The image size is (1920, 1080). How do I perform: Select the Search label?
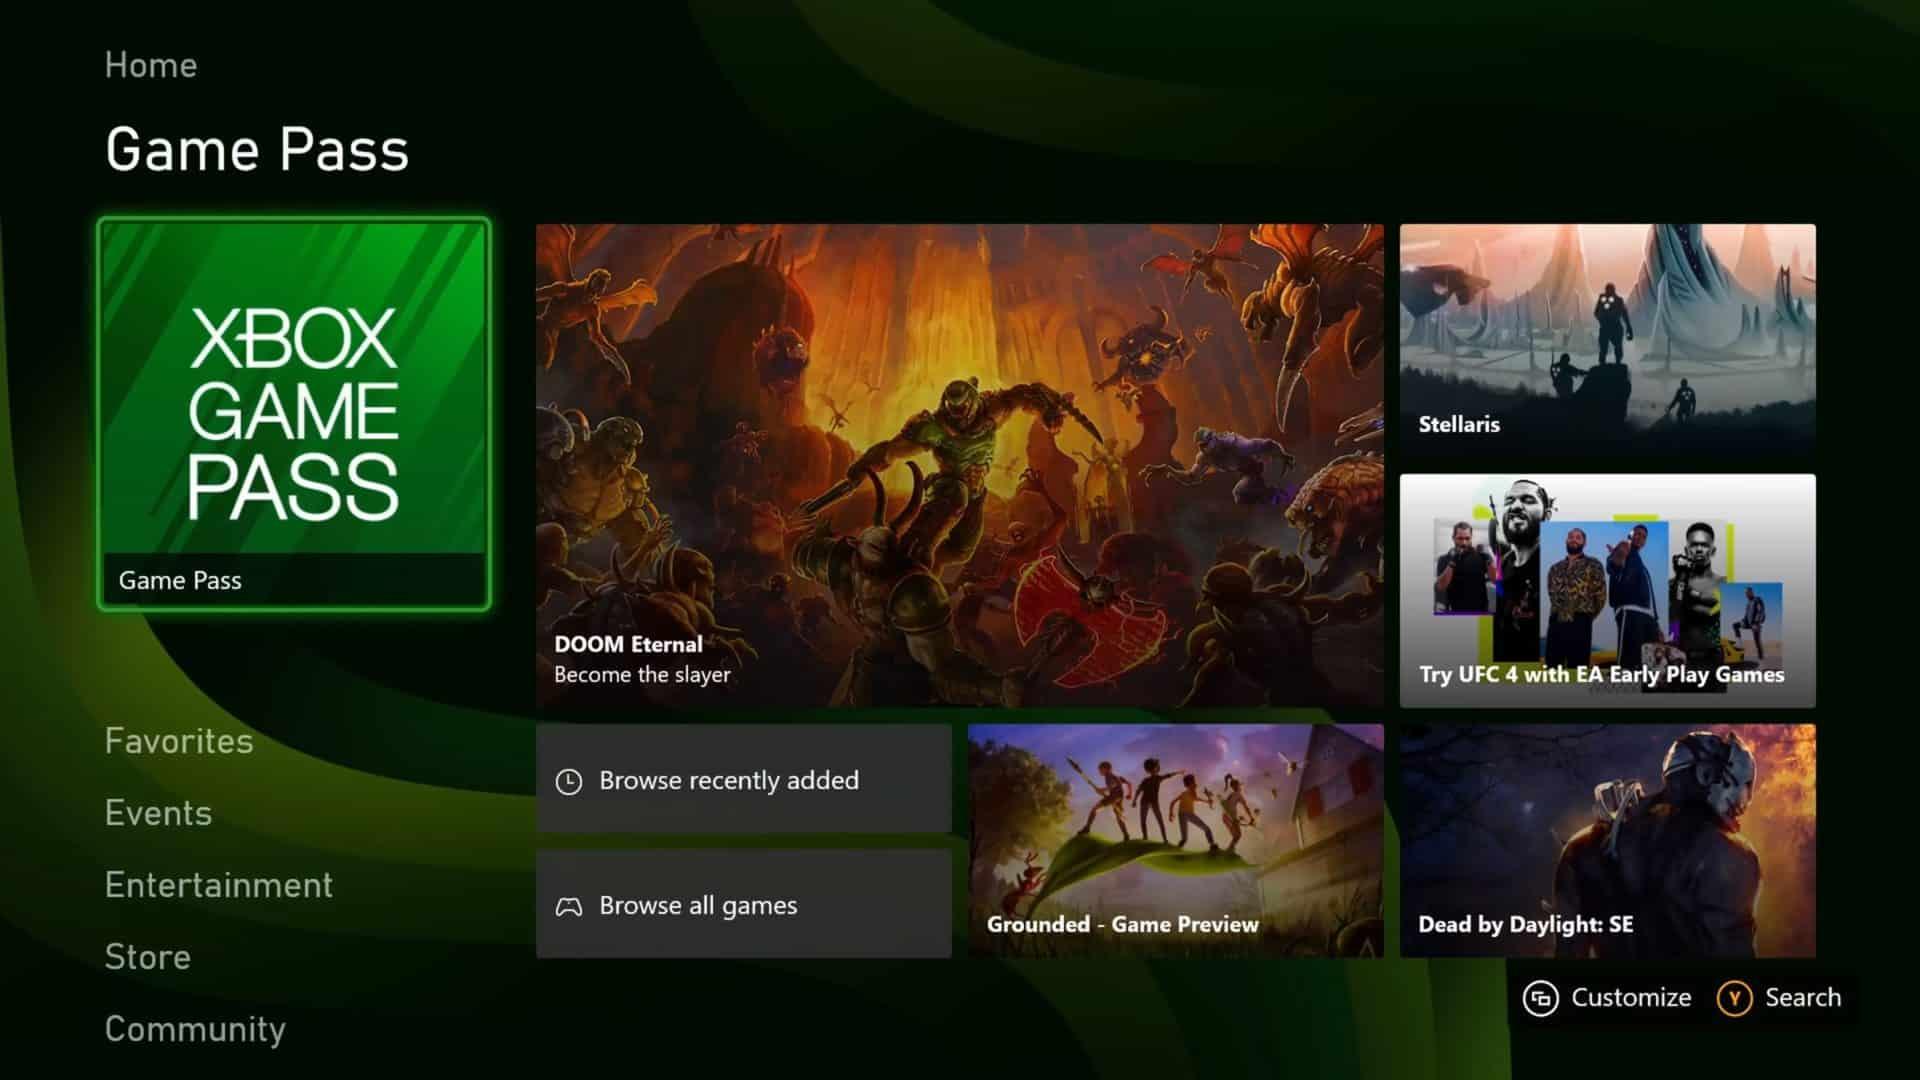(x=1803, y=997)
